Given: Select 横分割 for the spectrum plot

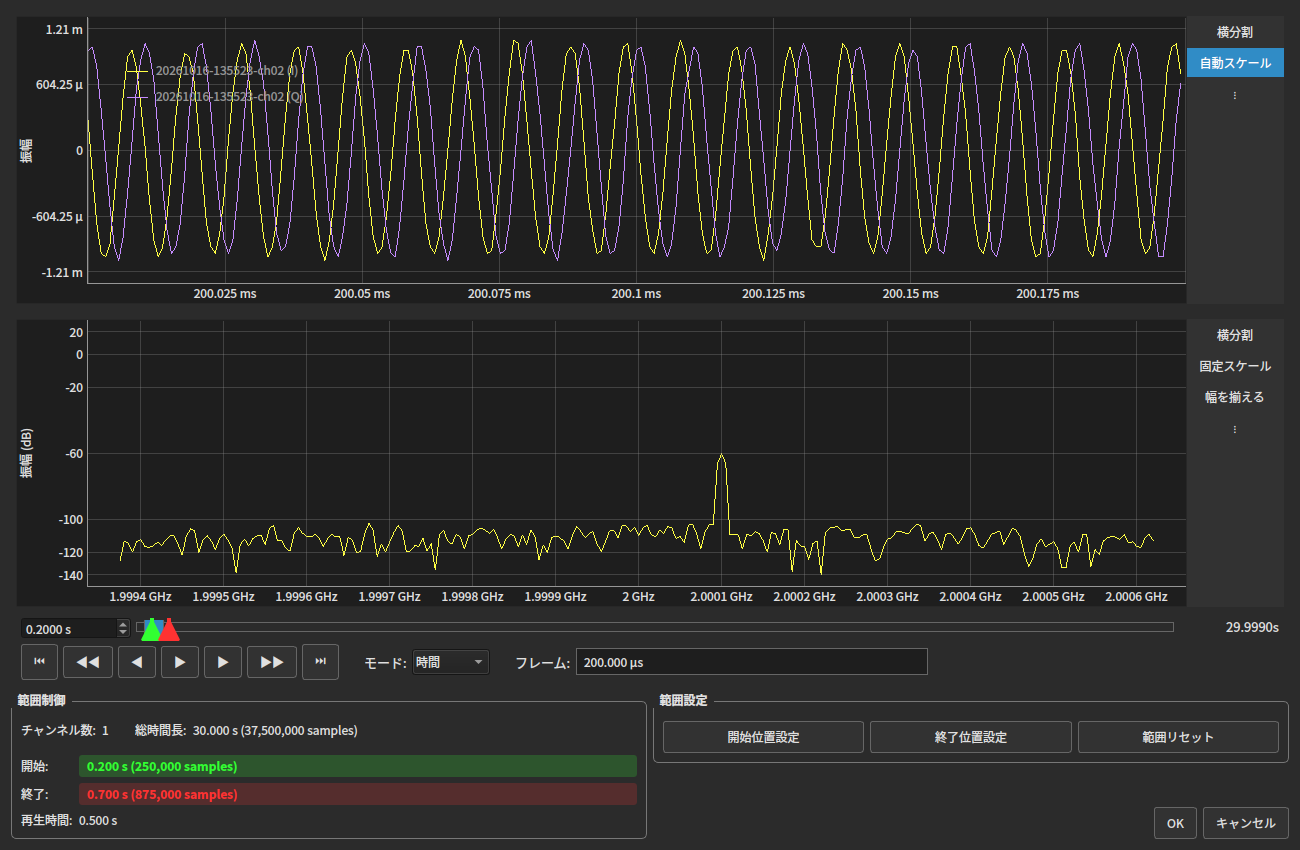Looking at the screenshot, I should point(1235,335).
